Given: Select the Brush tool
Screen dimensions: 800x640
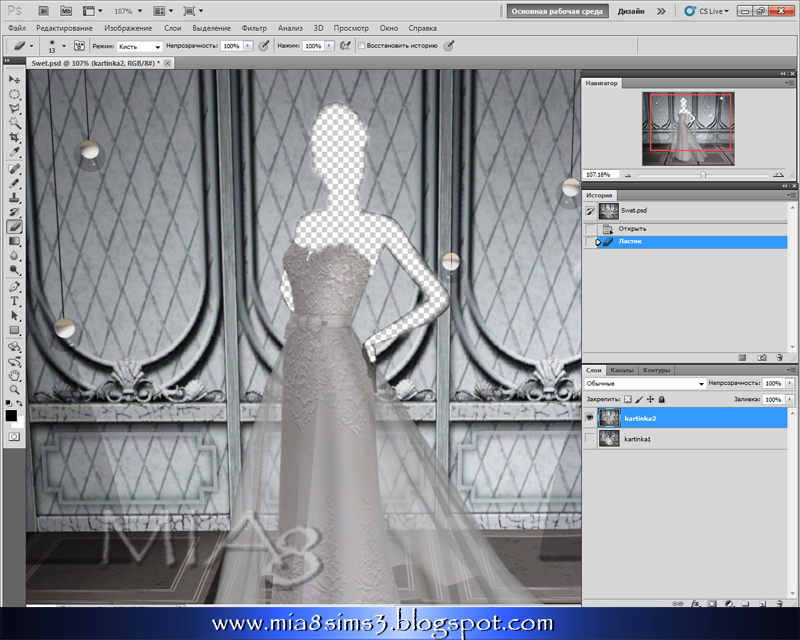Looking at the screenshot, I should pos(14,183).
